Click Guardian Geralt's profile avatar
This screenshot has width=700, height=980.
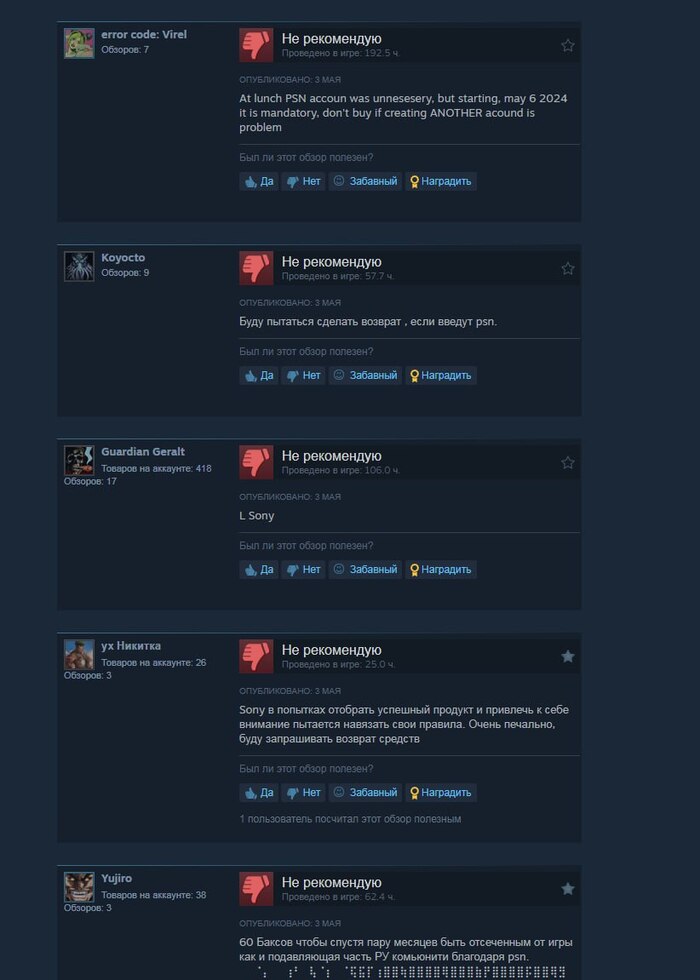click(x=79, y=460)
